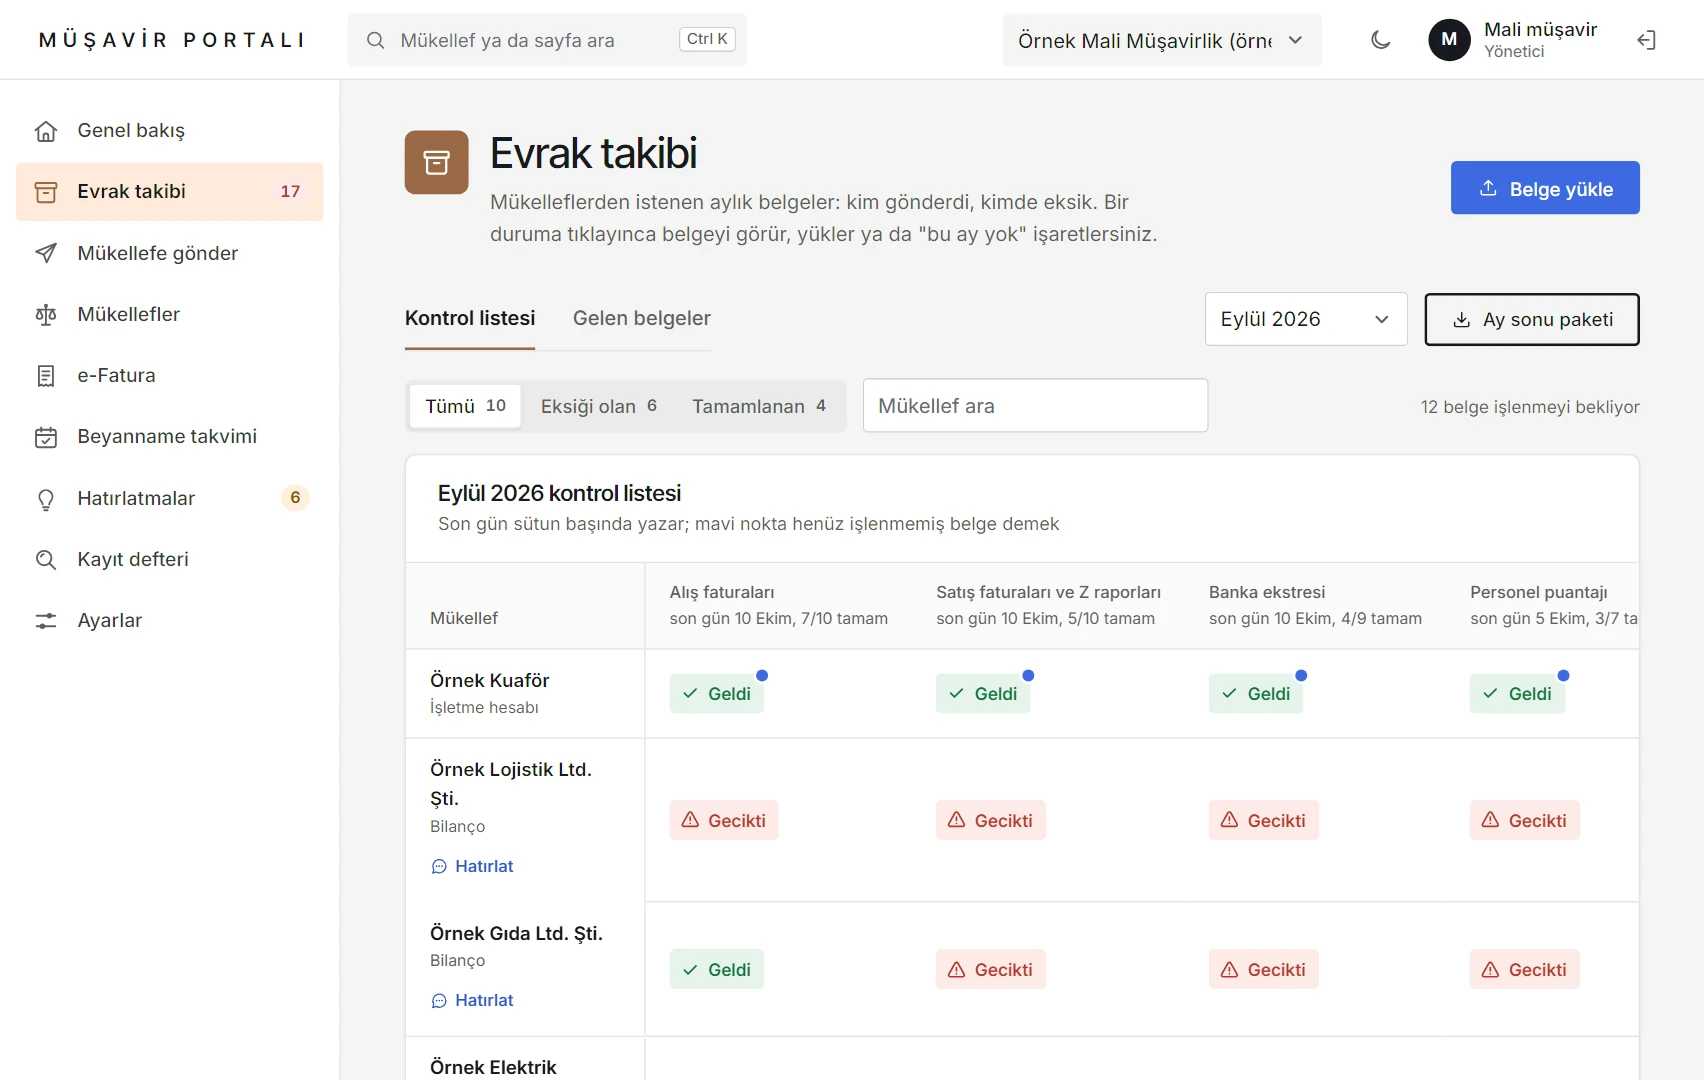
Task: Open Örnek Lojistik Alış faturaları Gecikti status
Action: (724, 820)
